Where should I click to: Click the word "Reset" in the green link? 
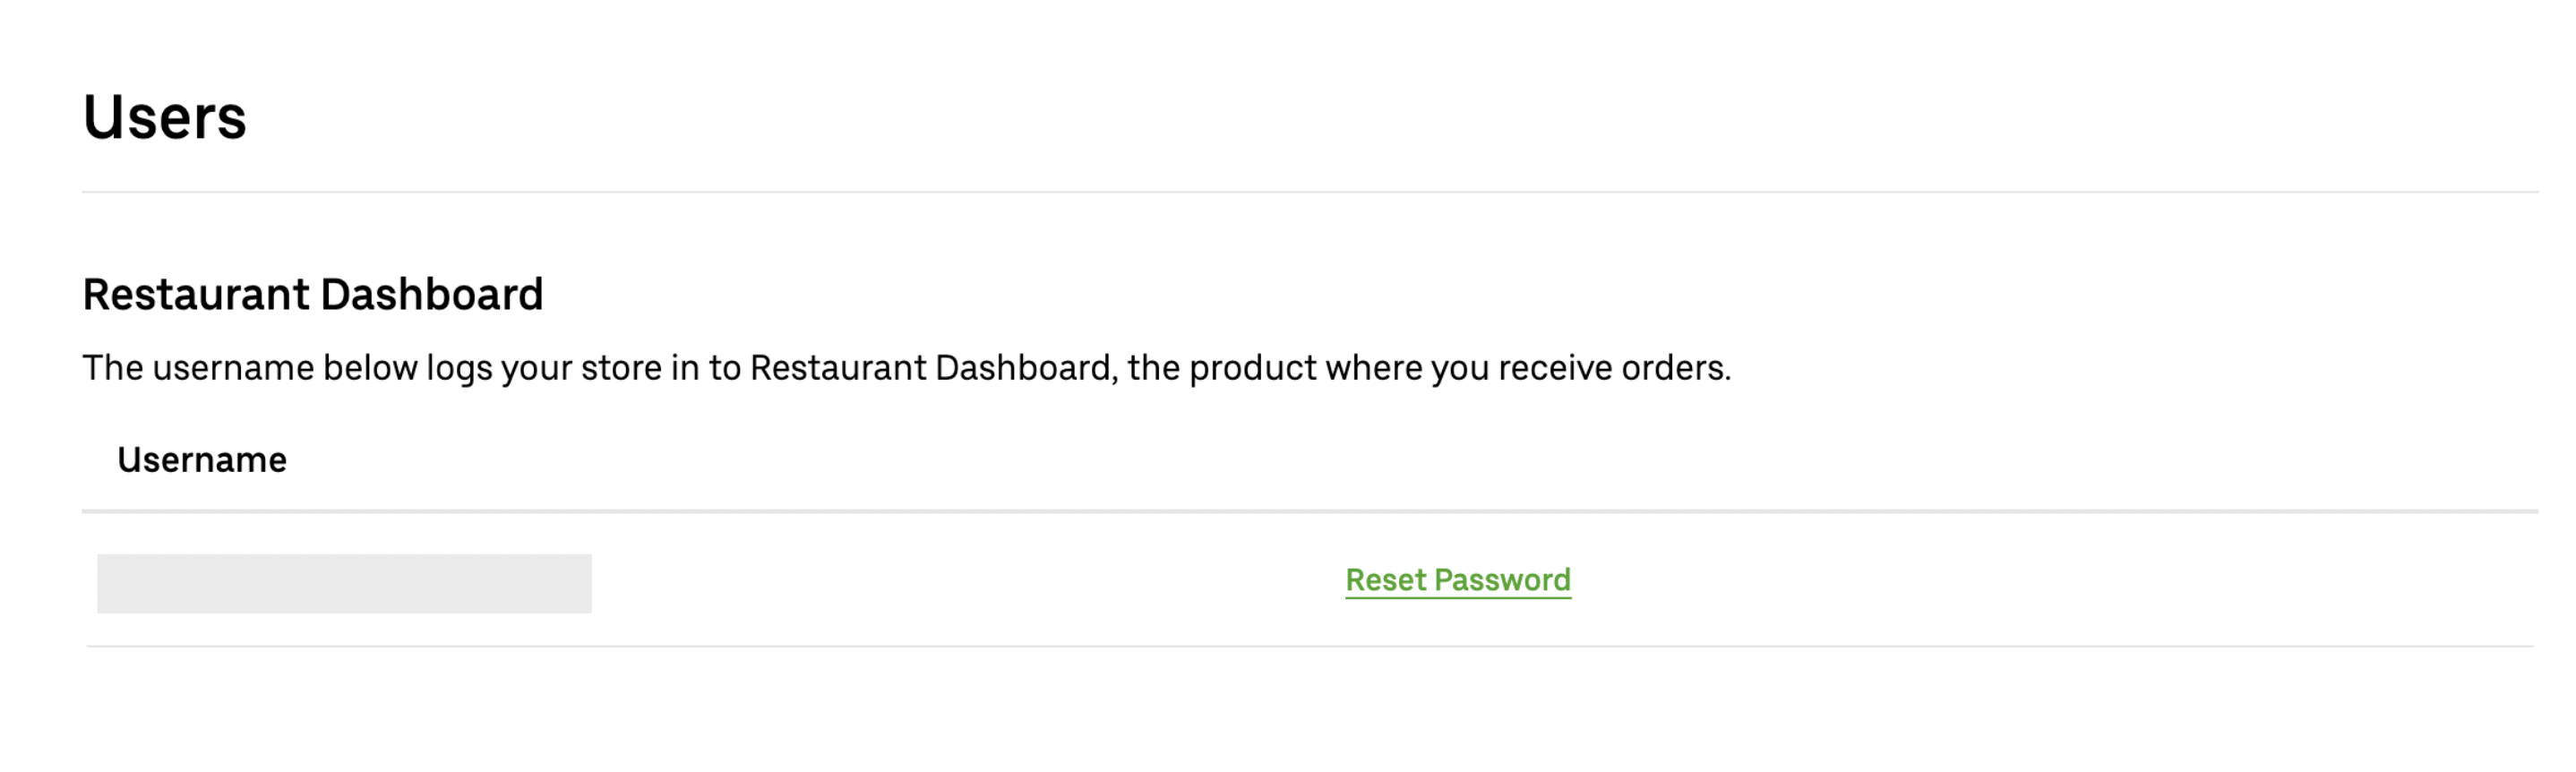point(1385,580)
